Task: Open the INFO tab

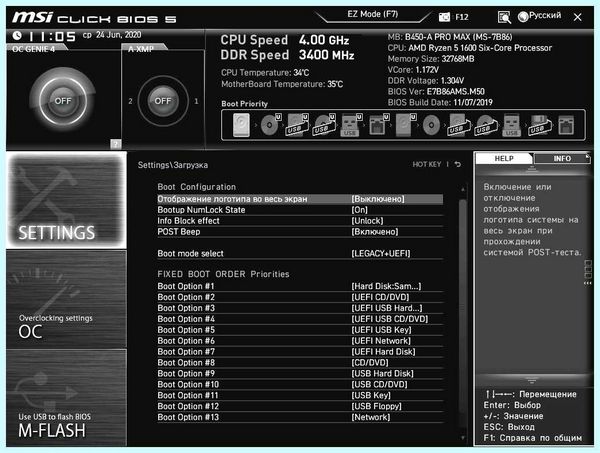Action: tap(562, 158)
